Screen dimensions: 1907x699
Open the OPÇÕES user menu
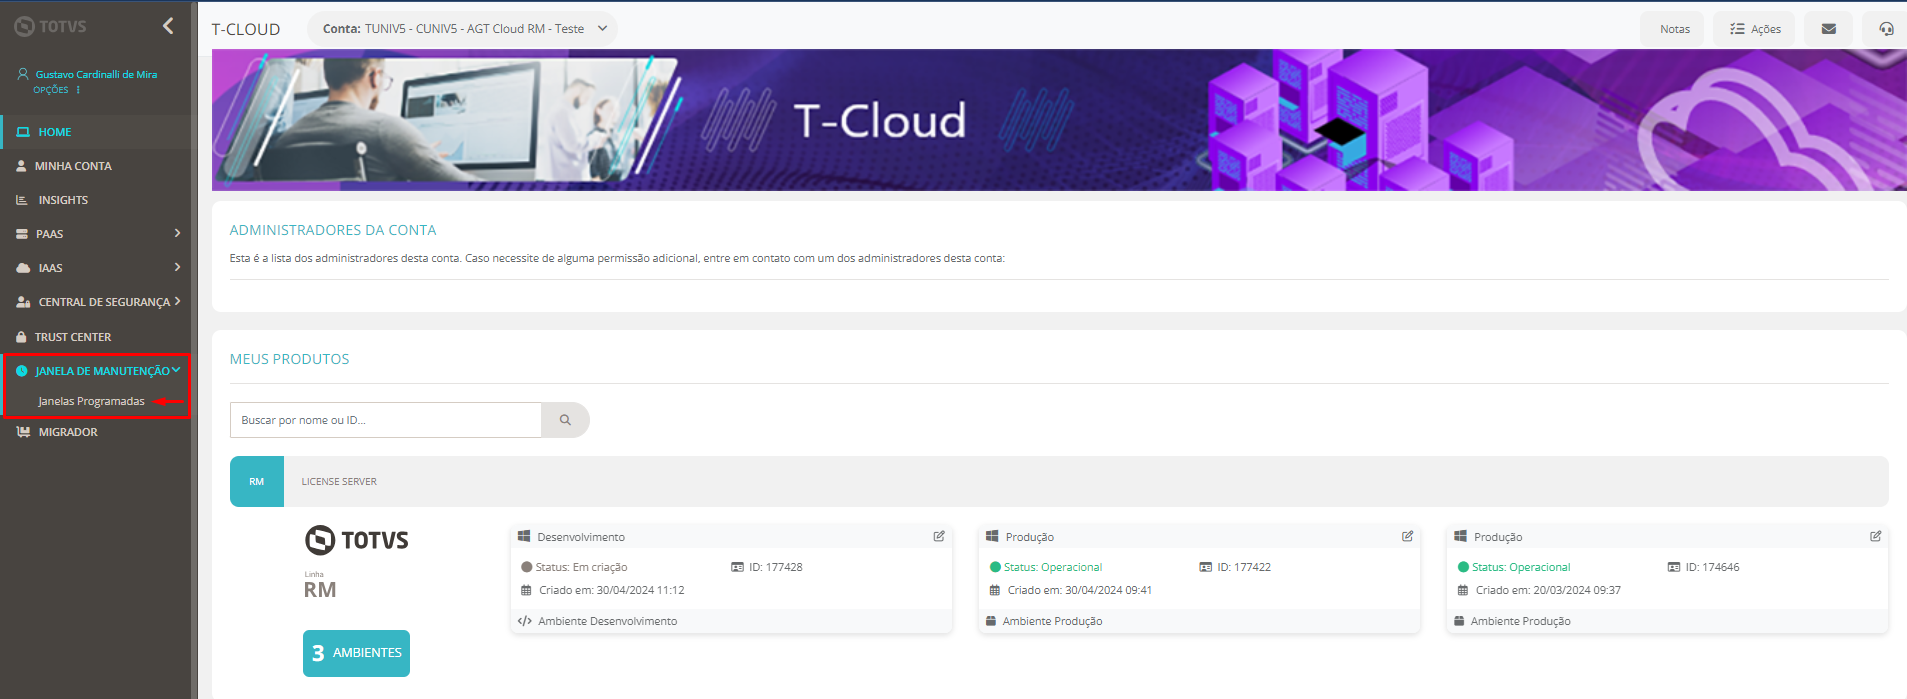(x=57, y=90)
